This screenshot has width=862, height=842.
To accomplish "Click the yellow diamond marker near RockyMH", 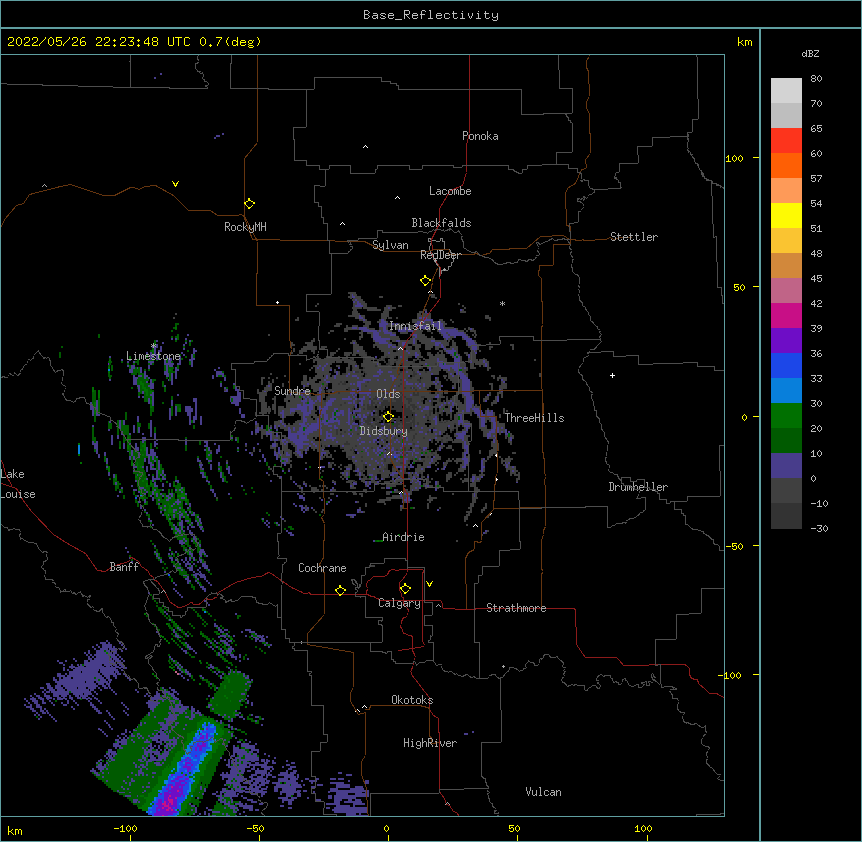I will tap(249, 204).
